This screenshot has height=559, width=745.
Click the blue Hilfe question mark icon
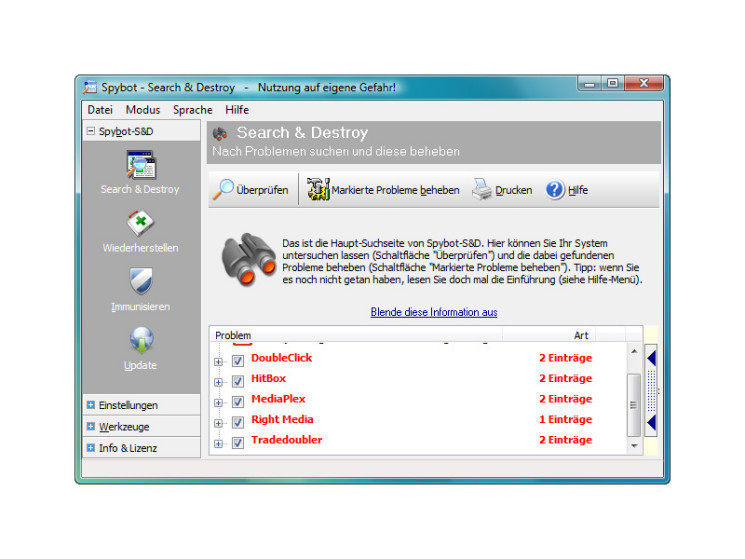(x=554, y=189)
